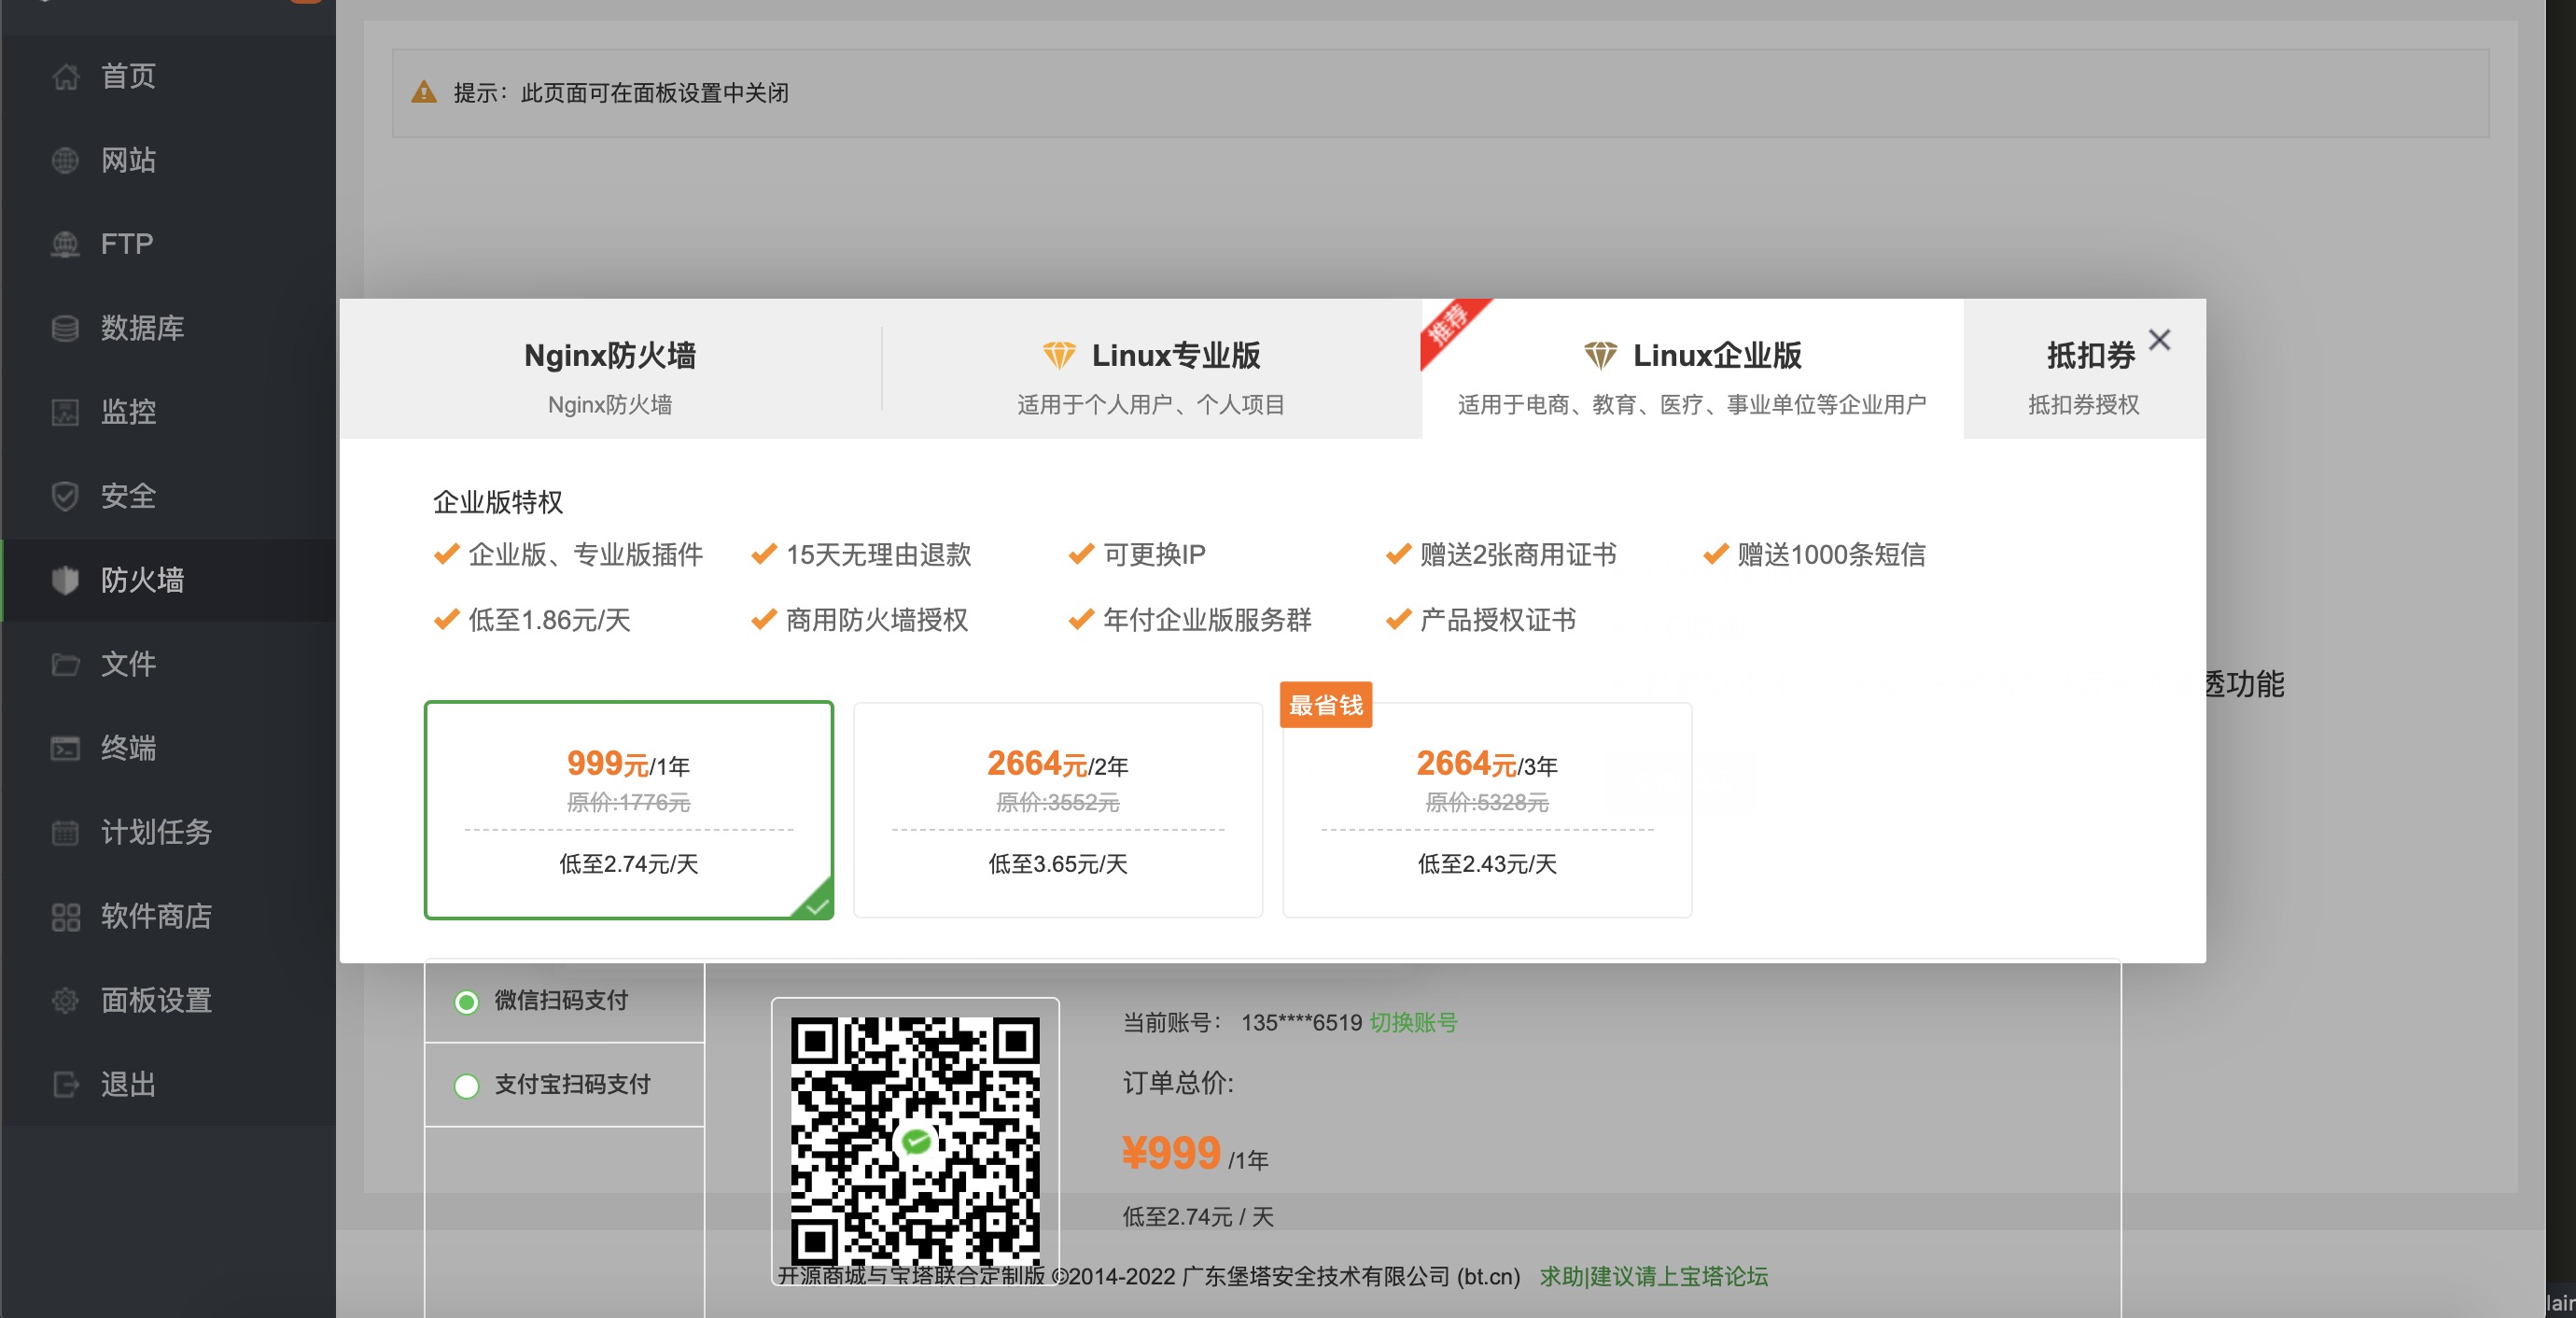Click the 最省钱 badge
The image size is (2576, 1318).
click(1325, 705)
